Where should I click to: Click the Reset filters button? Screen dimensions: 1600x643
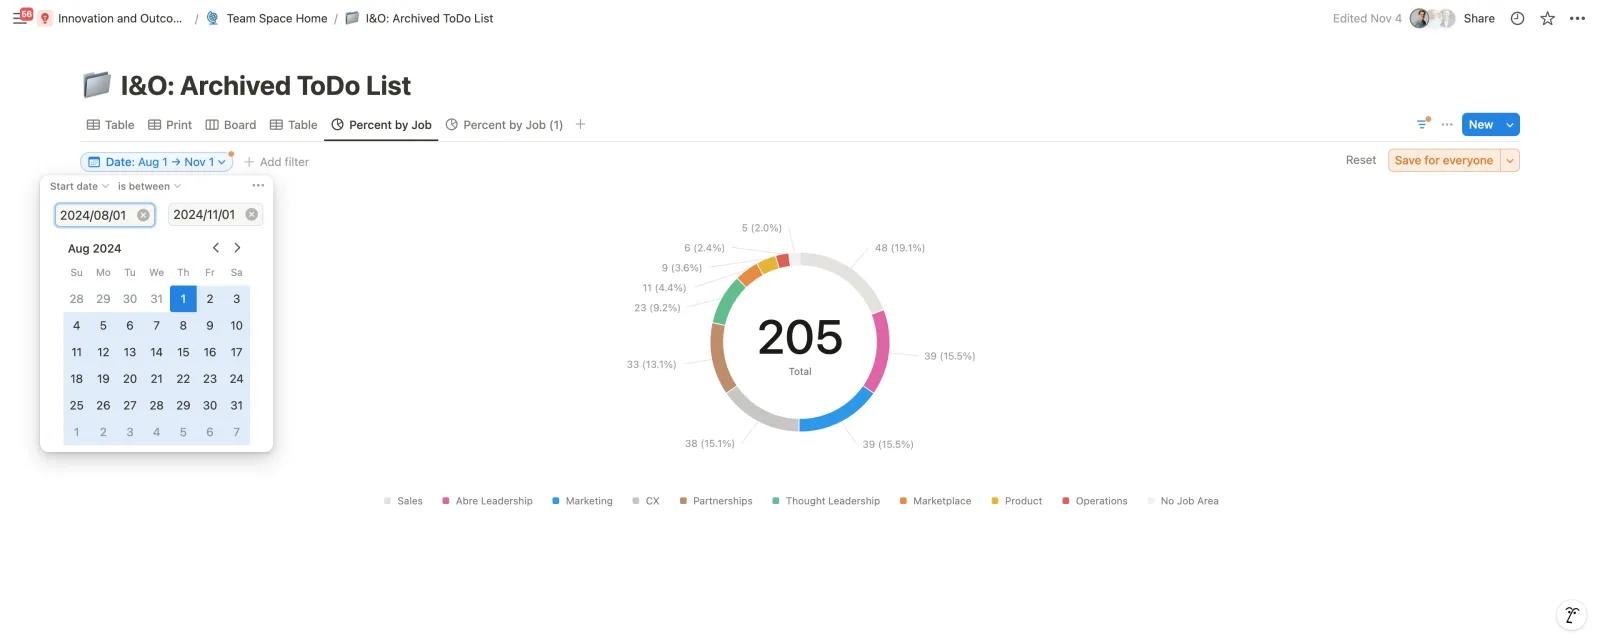(1360, 160)
